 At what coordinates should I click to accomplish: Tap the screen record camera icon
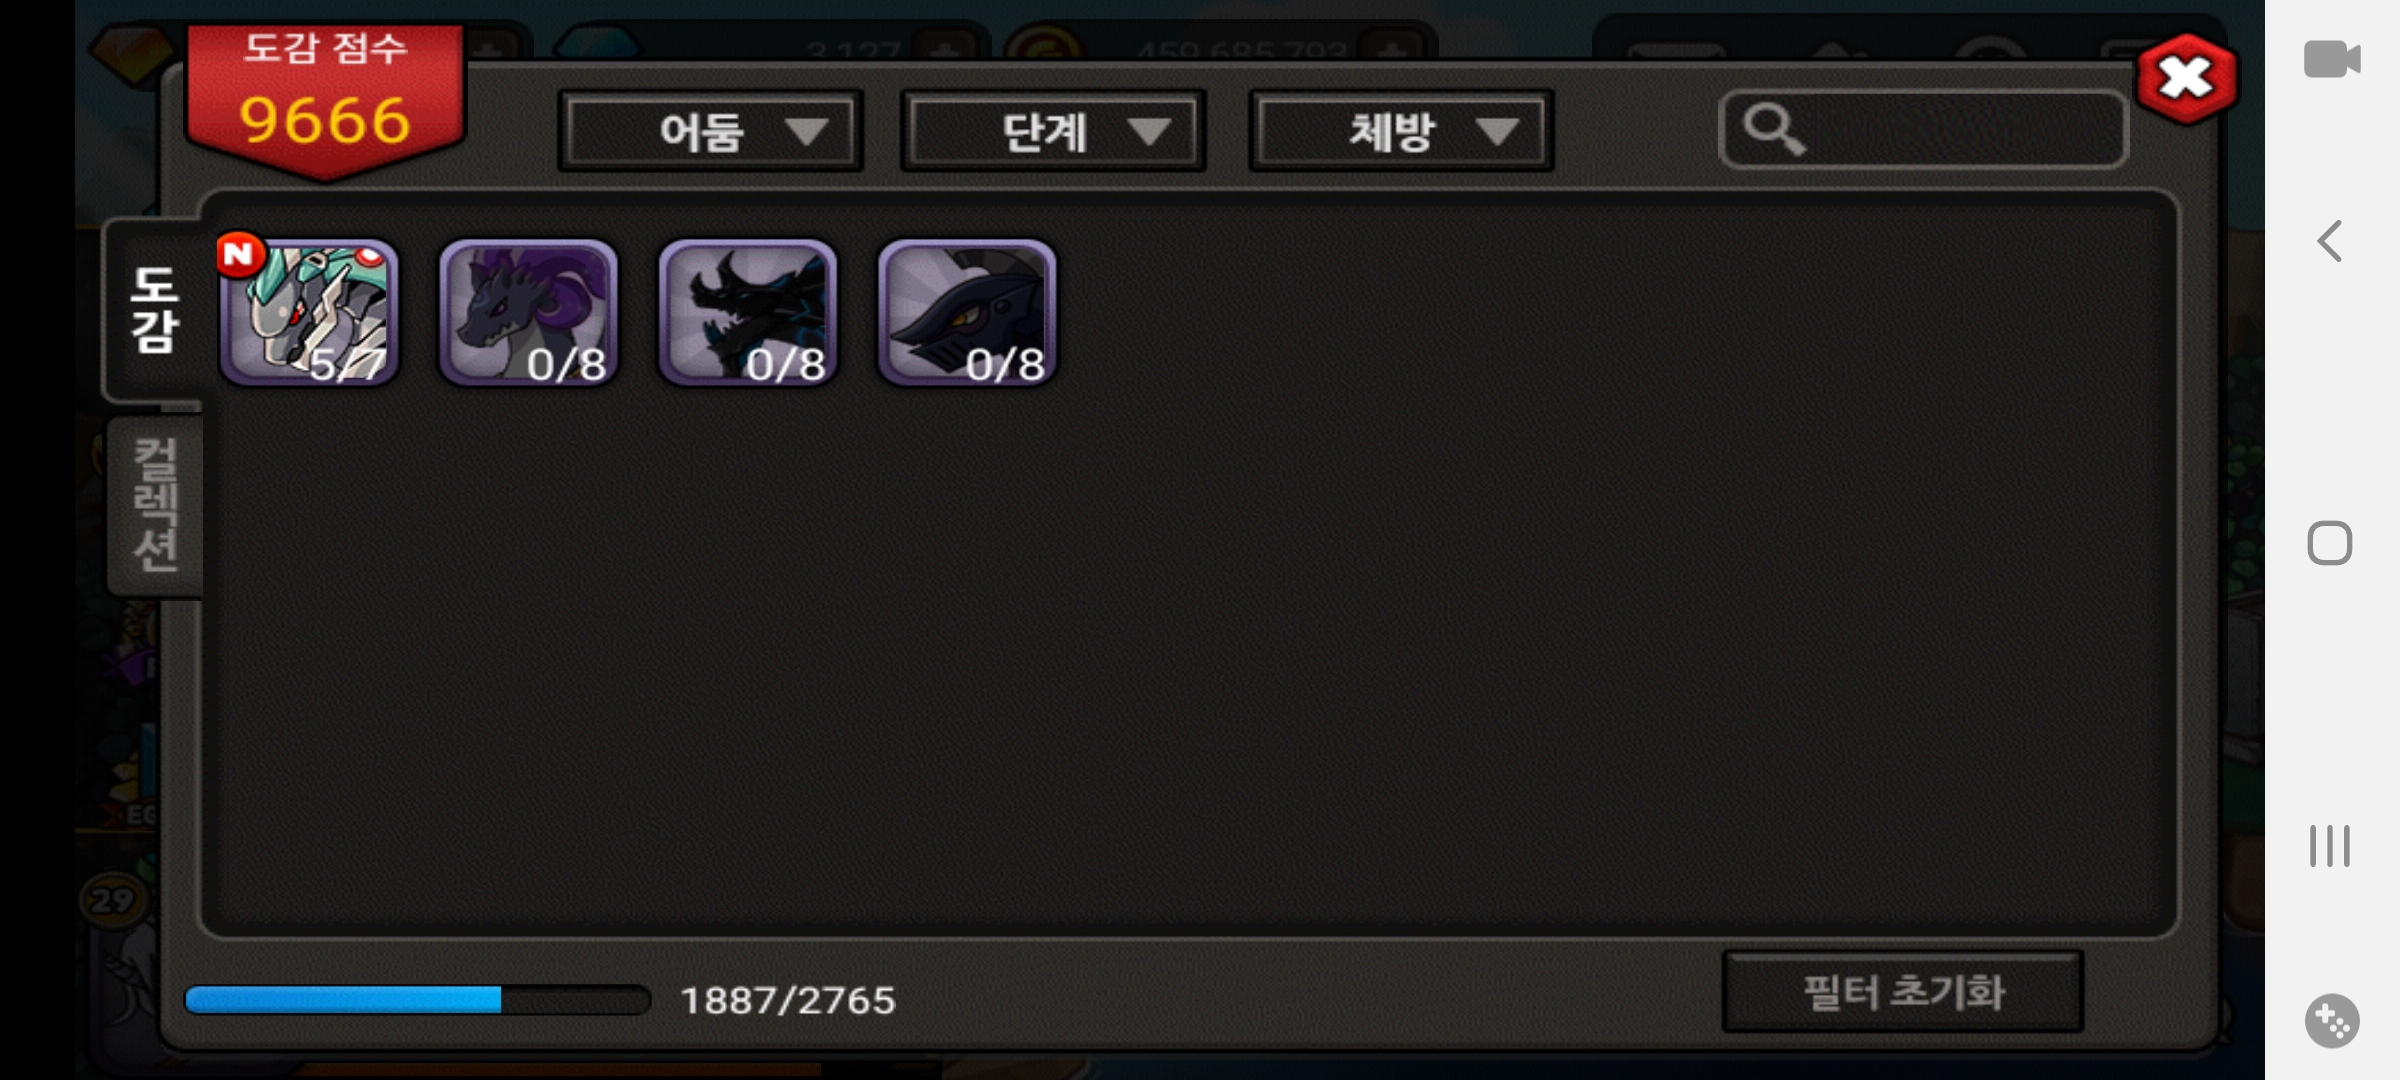pos(2332,59)
